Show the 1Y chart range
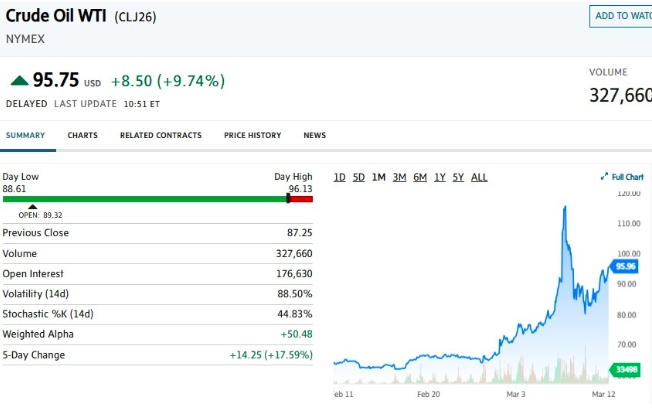Image resolution: width=652 pixels, height=413 pixels. [x=440, y=177]
